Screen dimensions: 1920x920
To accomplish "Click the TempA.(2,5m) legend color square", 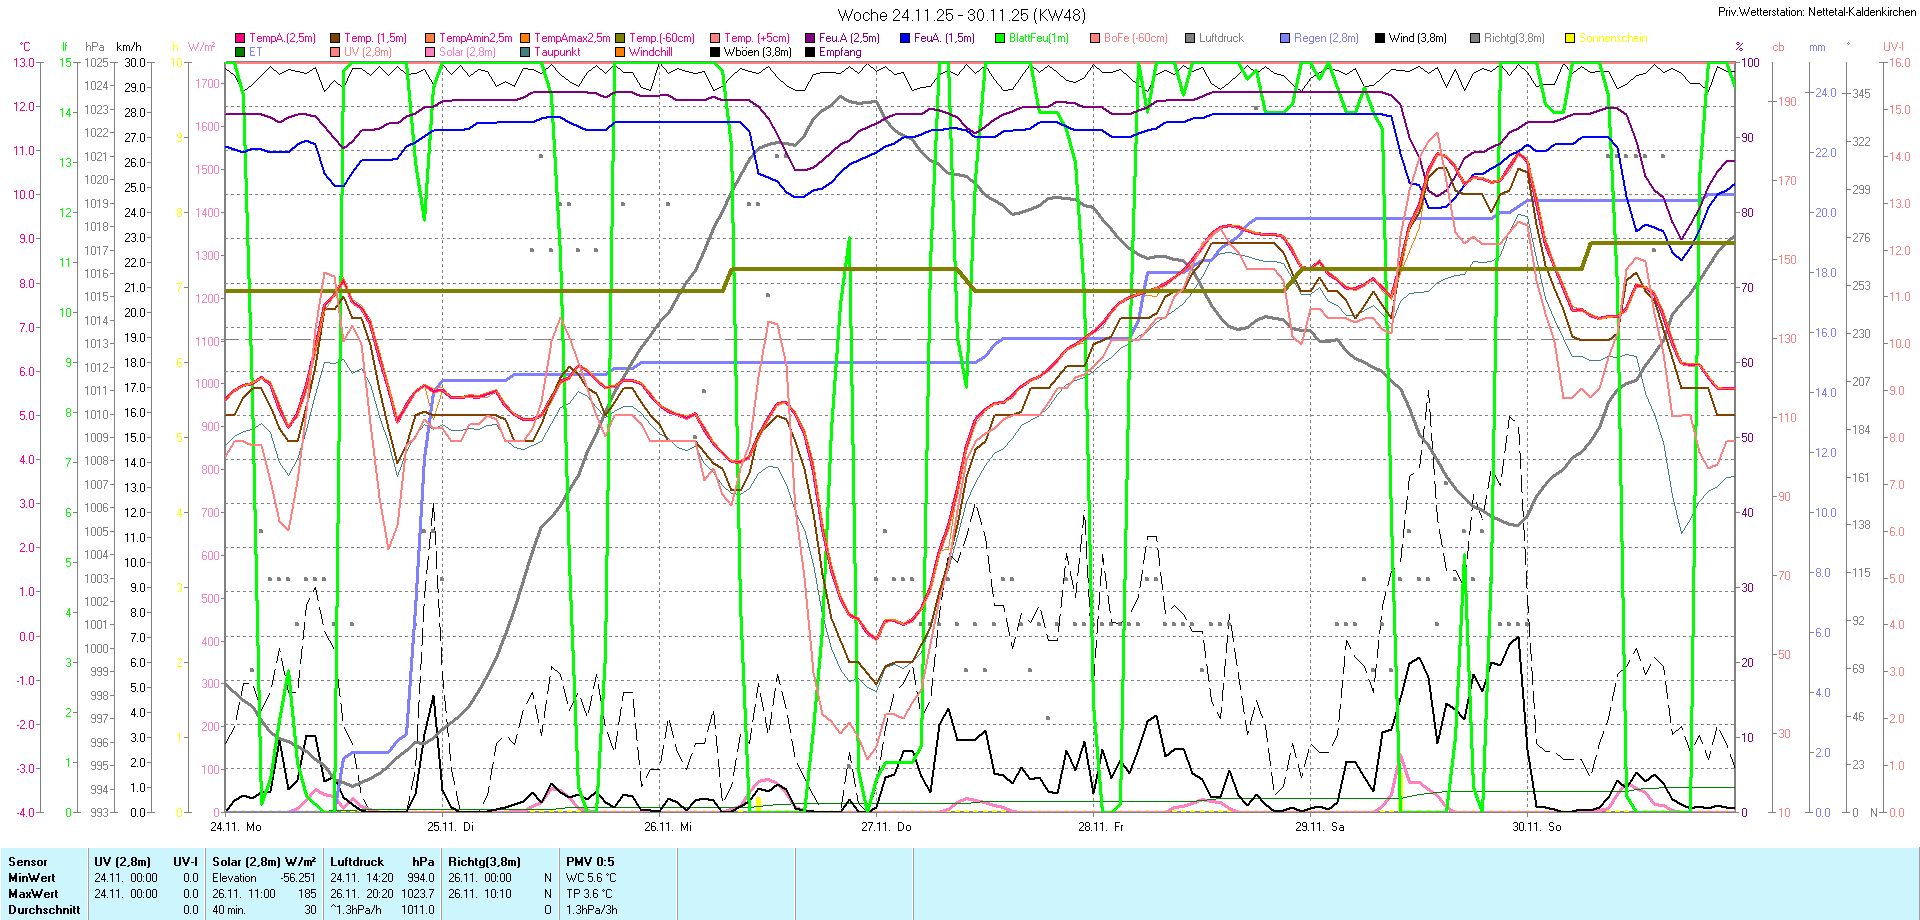I will click(x=240, y=38).
